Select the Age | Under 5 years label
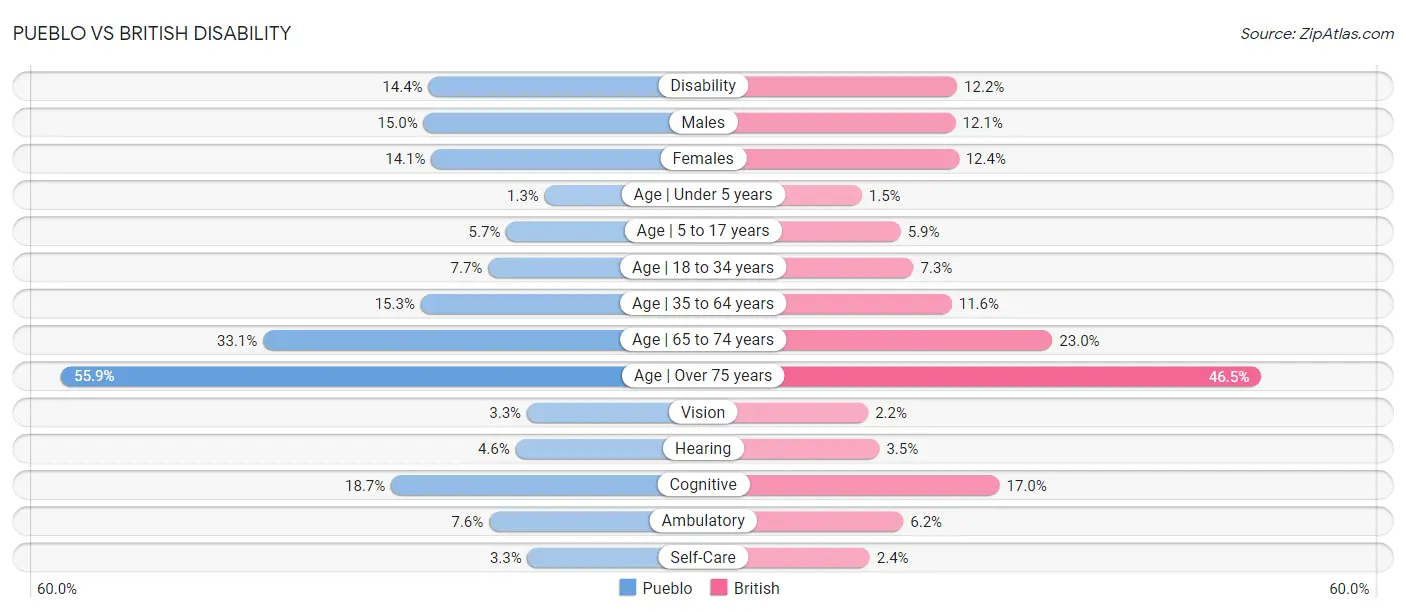The image size is (1406, 612). click(703, 195)
